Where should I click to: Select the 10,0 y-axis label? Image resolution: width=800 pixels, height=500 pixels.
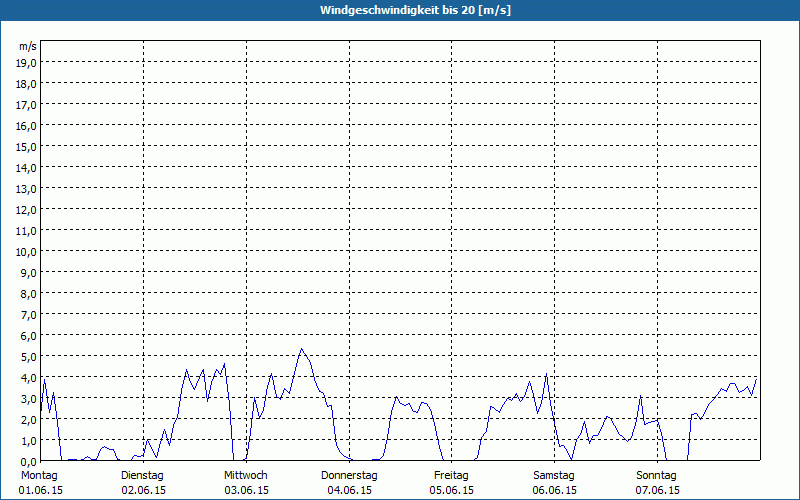[x=27, y=252]
